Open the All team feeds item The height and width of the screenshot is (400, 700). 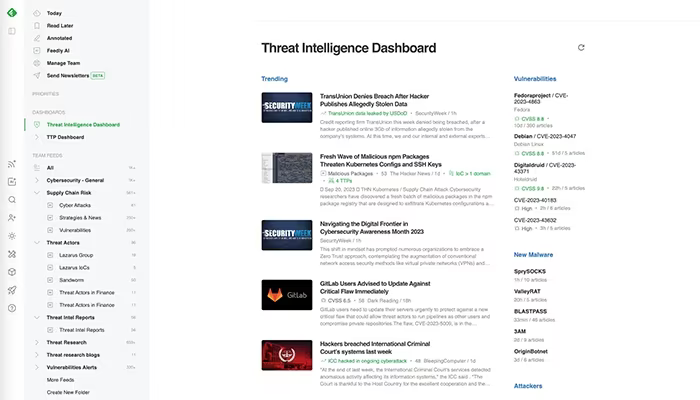point(50,168)
